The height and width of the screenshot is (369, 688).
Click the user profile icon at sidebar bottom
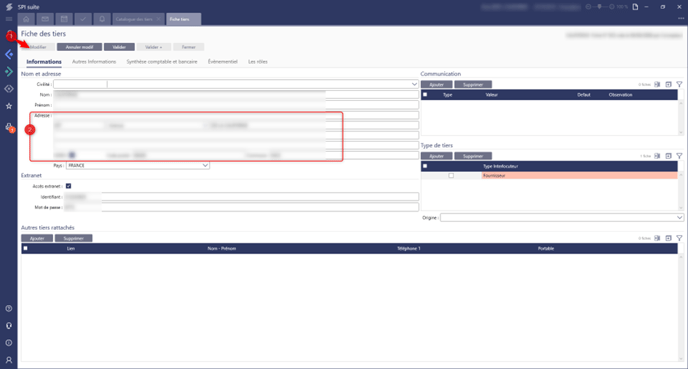9,360
